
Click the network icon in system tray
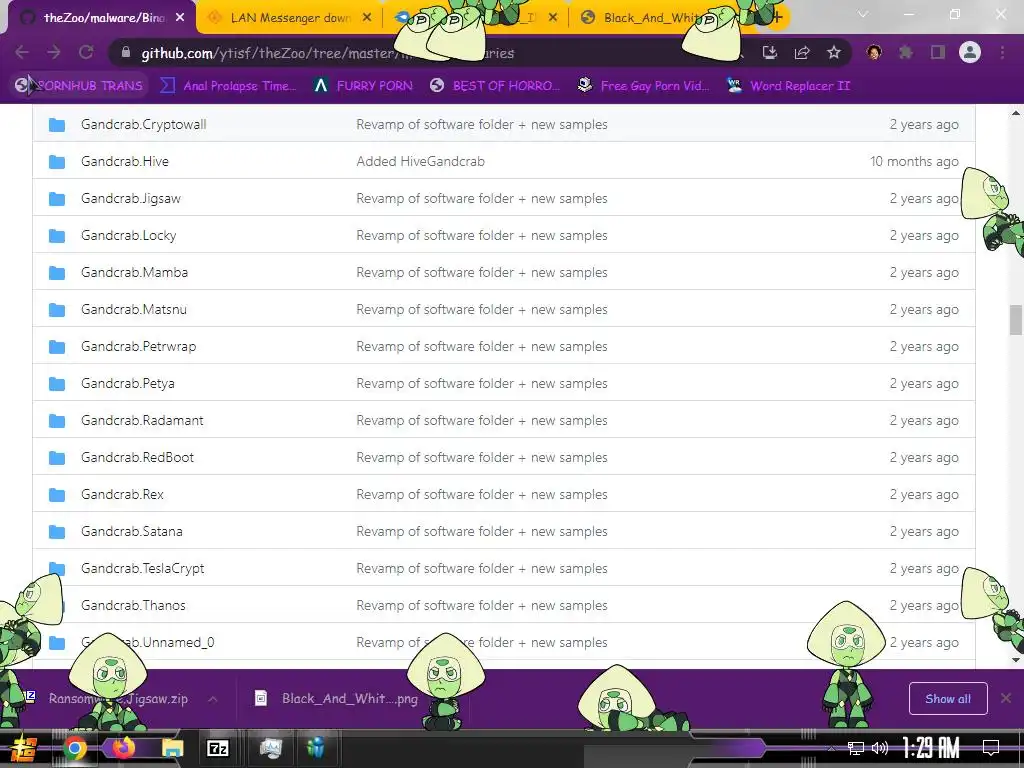(856, 748)
